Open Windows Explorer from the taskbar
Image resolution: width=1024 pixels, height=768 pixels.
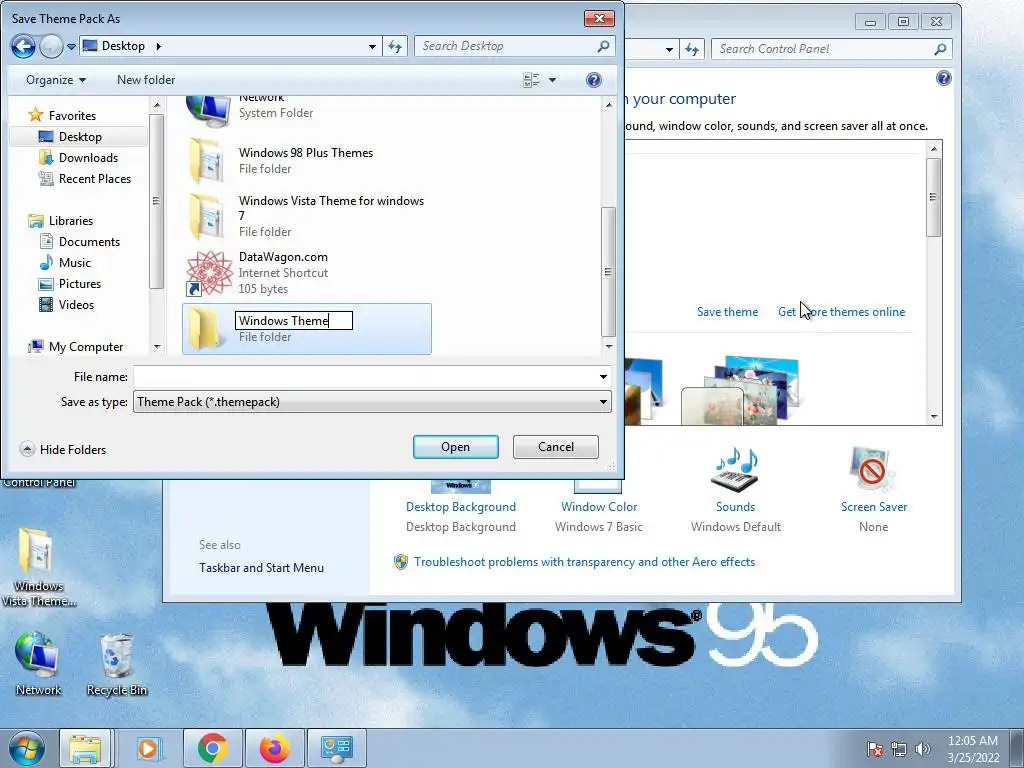(x=85, y=748)
